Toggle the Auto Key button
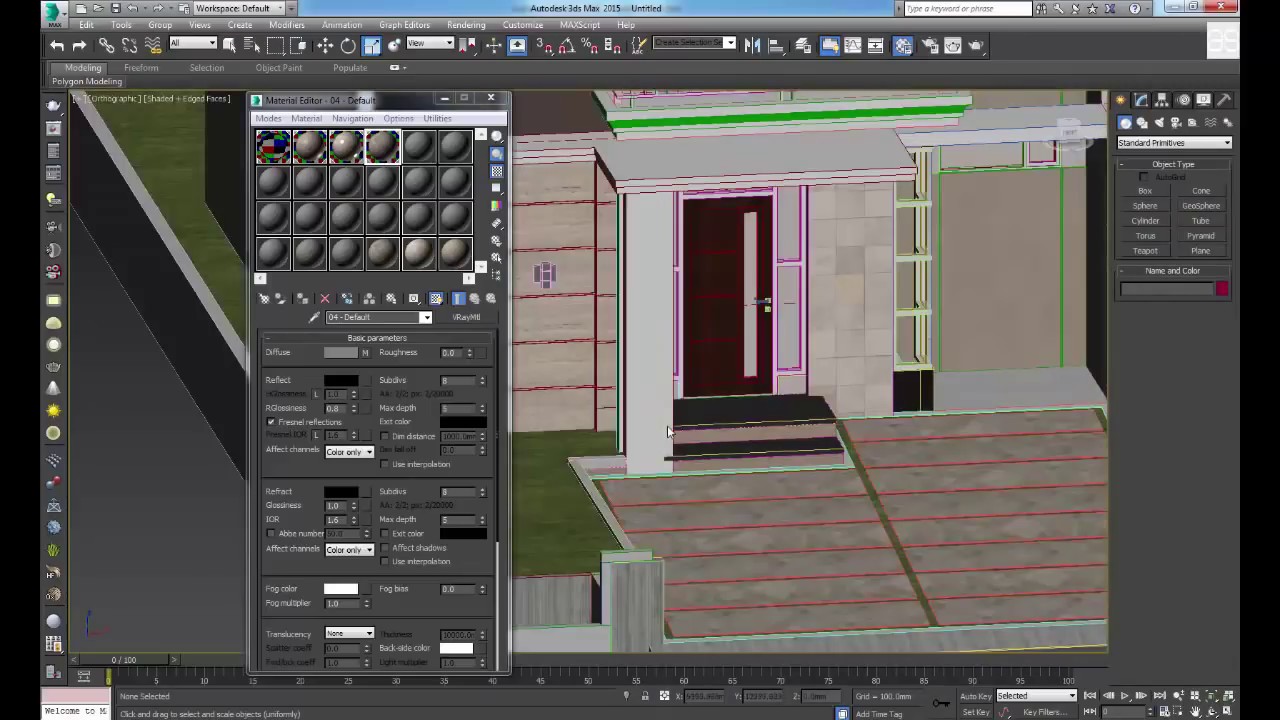The width and height of the screenshot is (1280, 720). click(x=975, y=696)
